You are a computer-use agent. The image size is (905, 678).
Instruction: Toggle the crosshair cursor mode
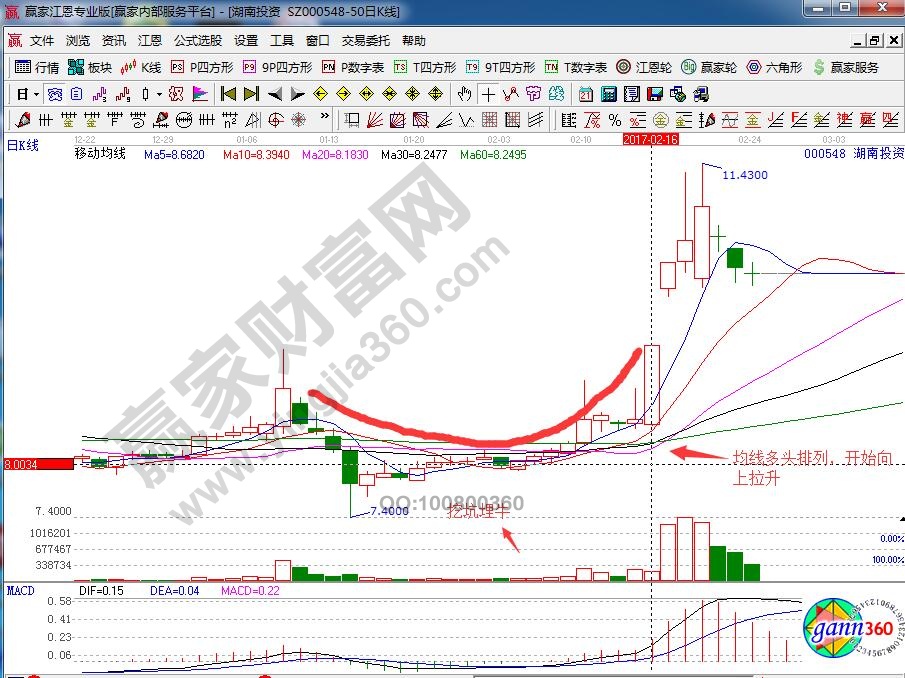pos(488,94)
